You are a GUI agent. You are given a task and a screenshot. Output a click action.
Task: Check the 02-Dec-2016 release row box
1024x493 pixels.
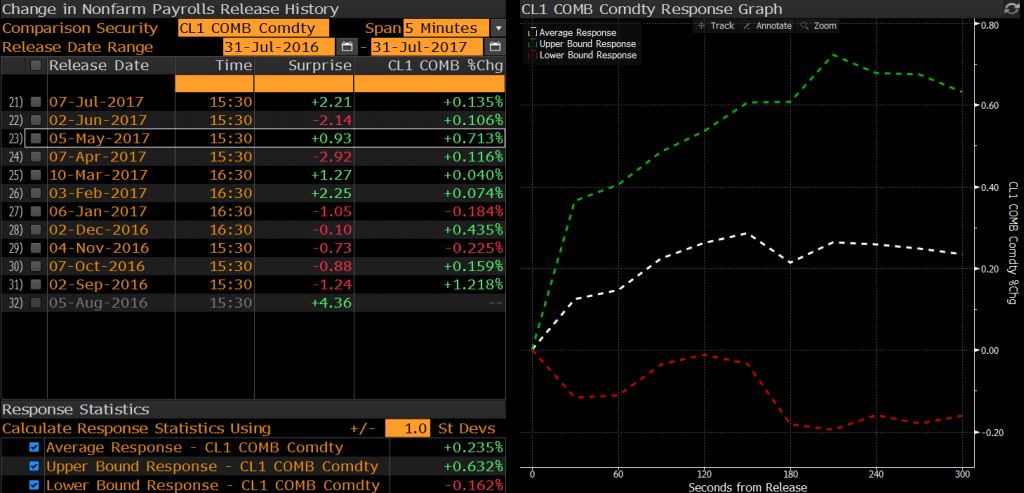pyautogui.click(x=36, y=230)
